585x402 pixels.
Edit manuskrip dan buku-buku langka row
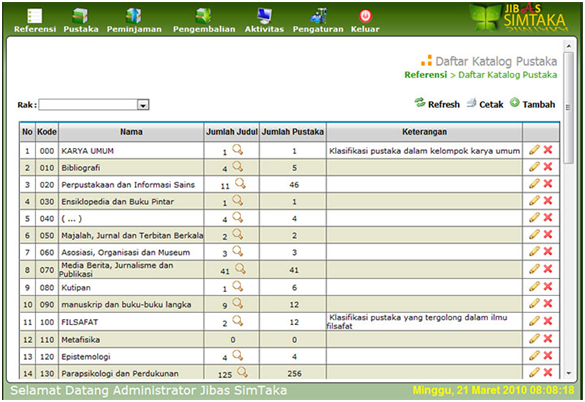[534, 303]
